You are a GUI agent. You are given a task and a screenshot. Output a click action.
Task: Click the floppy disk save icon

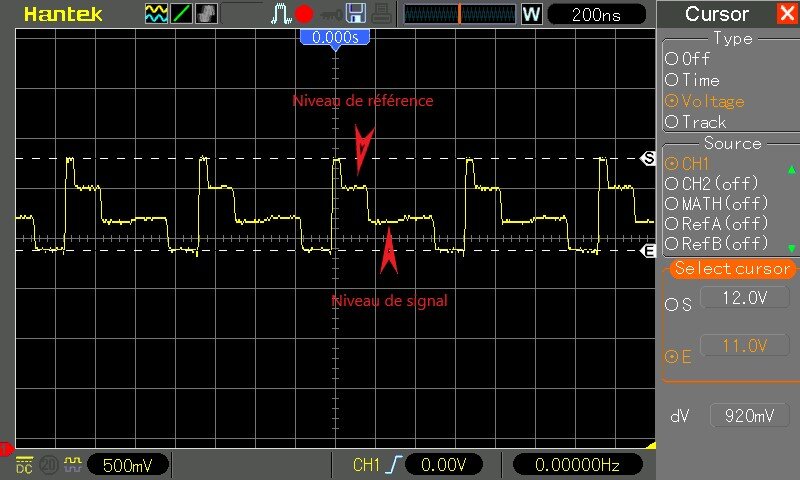(x=356, y=14)
